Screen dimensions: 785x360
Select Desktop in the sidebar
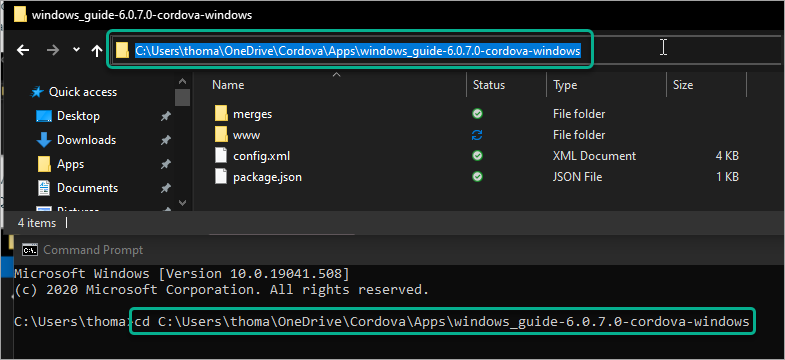(x=78, y=116)
